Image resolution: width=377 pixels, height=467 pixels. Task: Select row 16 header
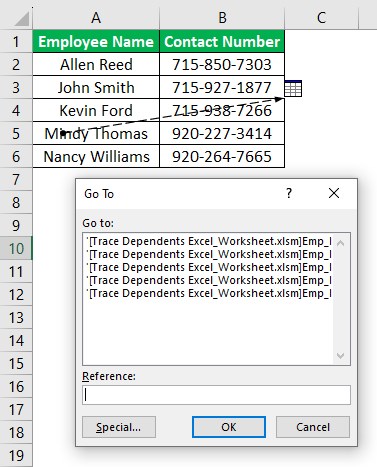(x=16, y=387)
